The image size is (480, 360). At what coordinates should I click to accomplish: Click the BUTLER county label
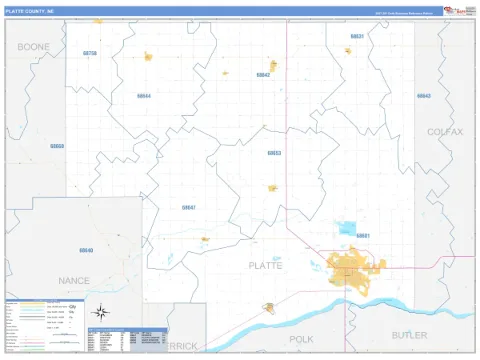click(409, 335)
